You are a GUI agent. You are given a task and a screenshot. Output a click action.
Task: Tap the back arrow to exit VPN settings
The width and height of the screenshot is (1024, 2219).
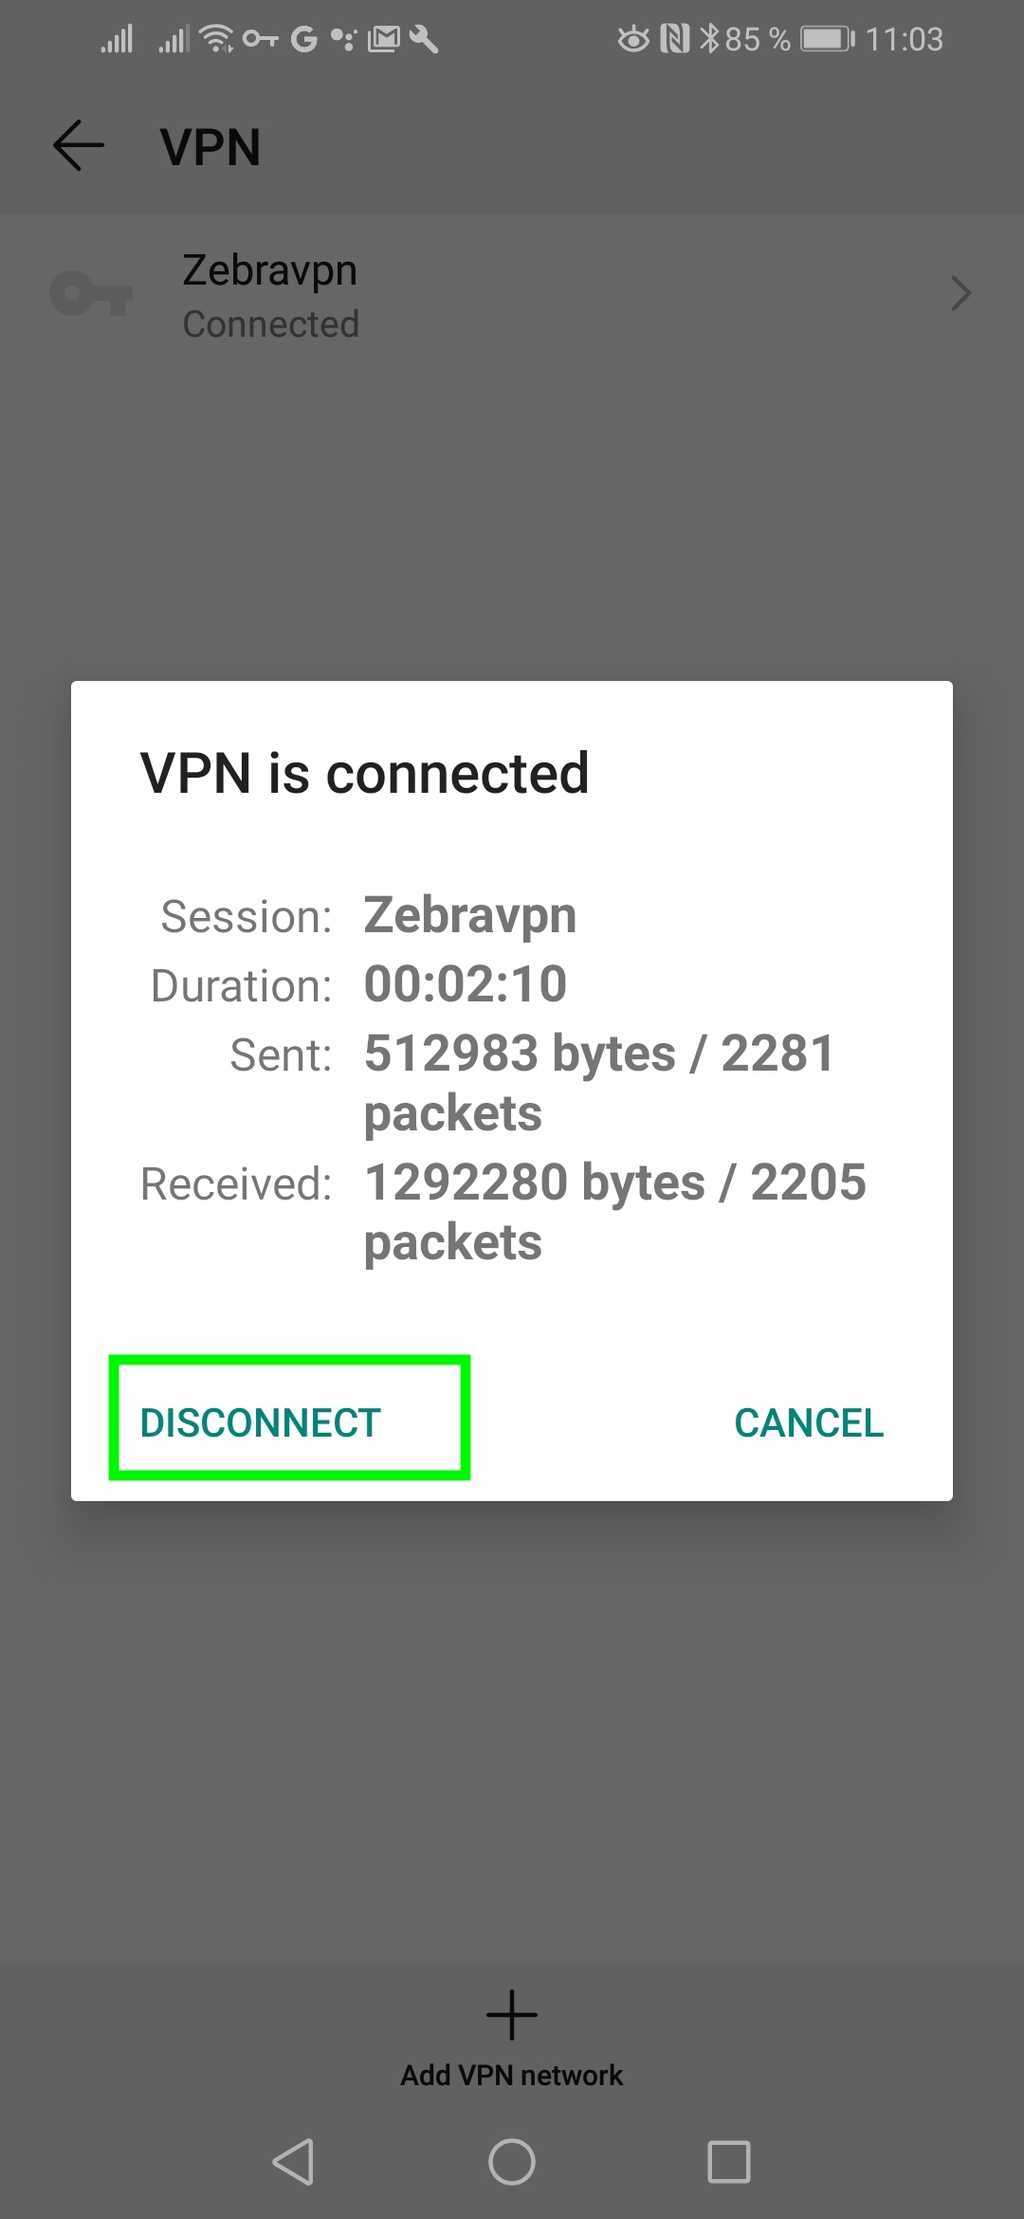tap(79, 146)
